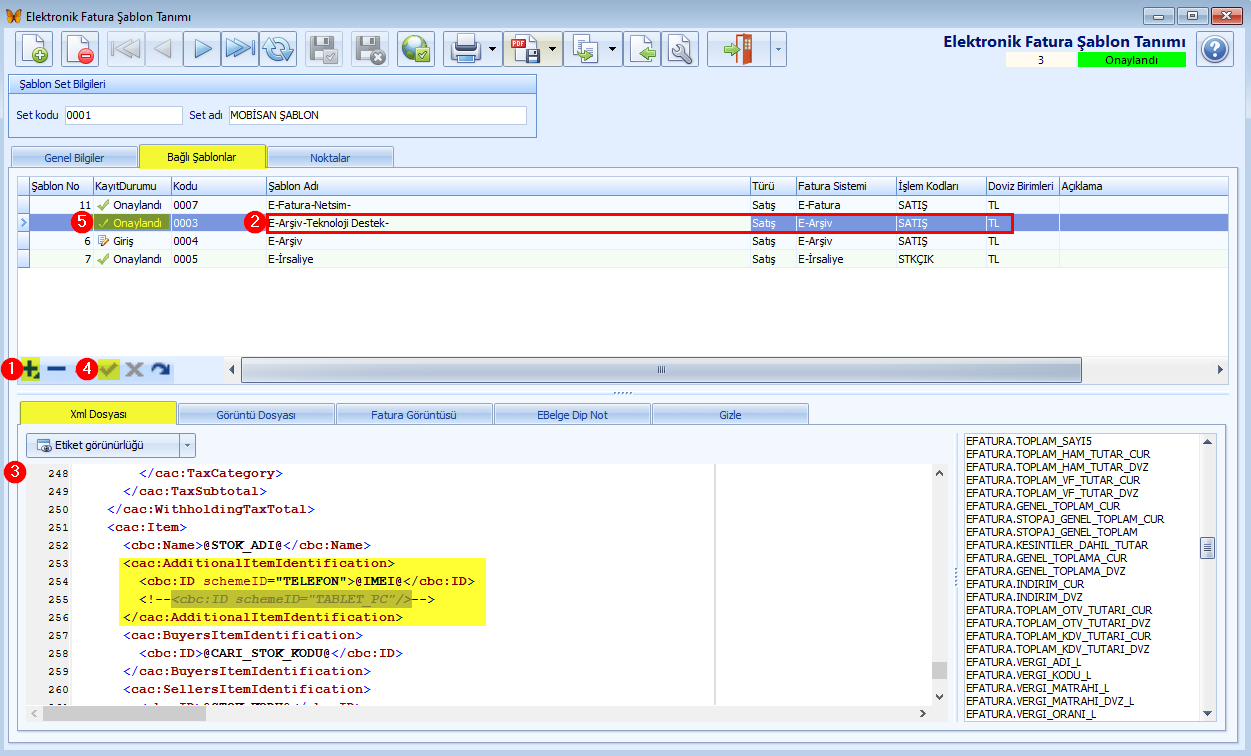The width and height of the screenshot is (1251, 756).
Task: Open the printer dropdown arrow
Action: [x=494, y=49]
